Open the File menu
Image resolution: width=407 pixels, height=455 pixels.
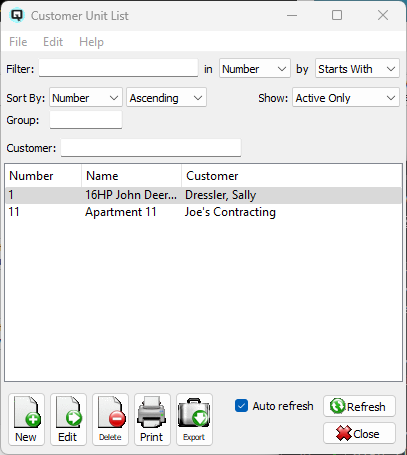pos(18,42)
